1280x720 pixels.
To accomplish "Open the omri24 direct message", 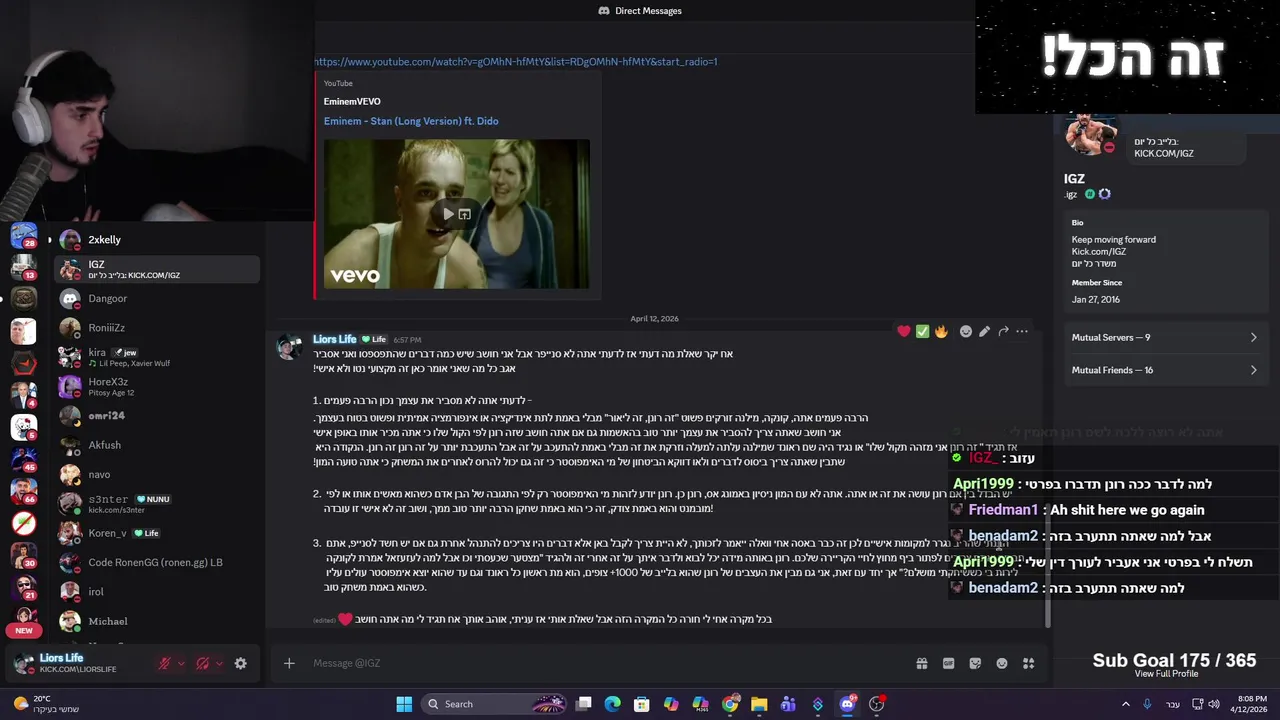I will pyautogui.click(x=156, y=416).
